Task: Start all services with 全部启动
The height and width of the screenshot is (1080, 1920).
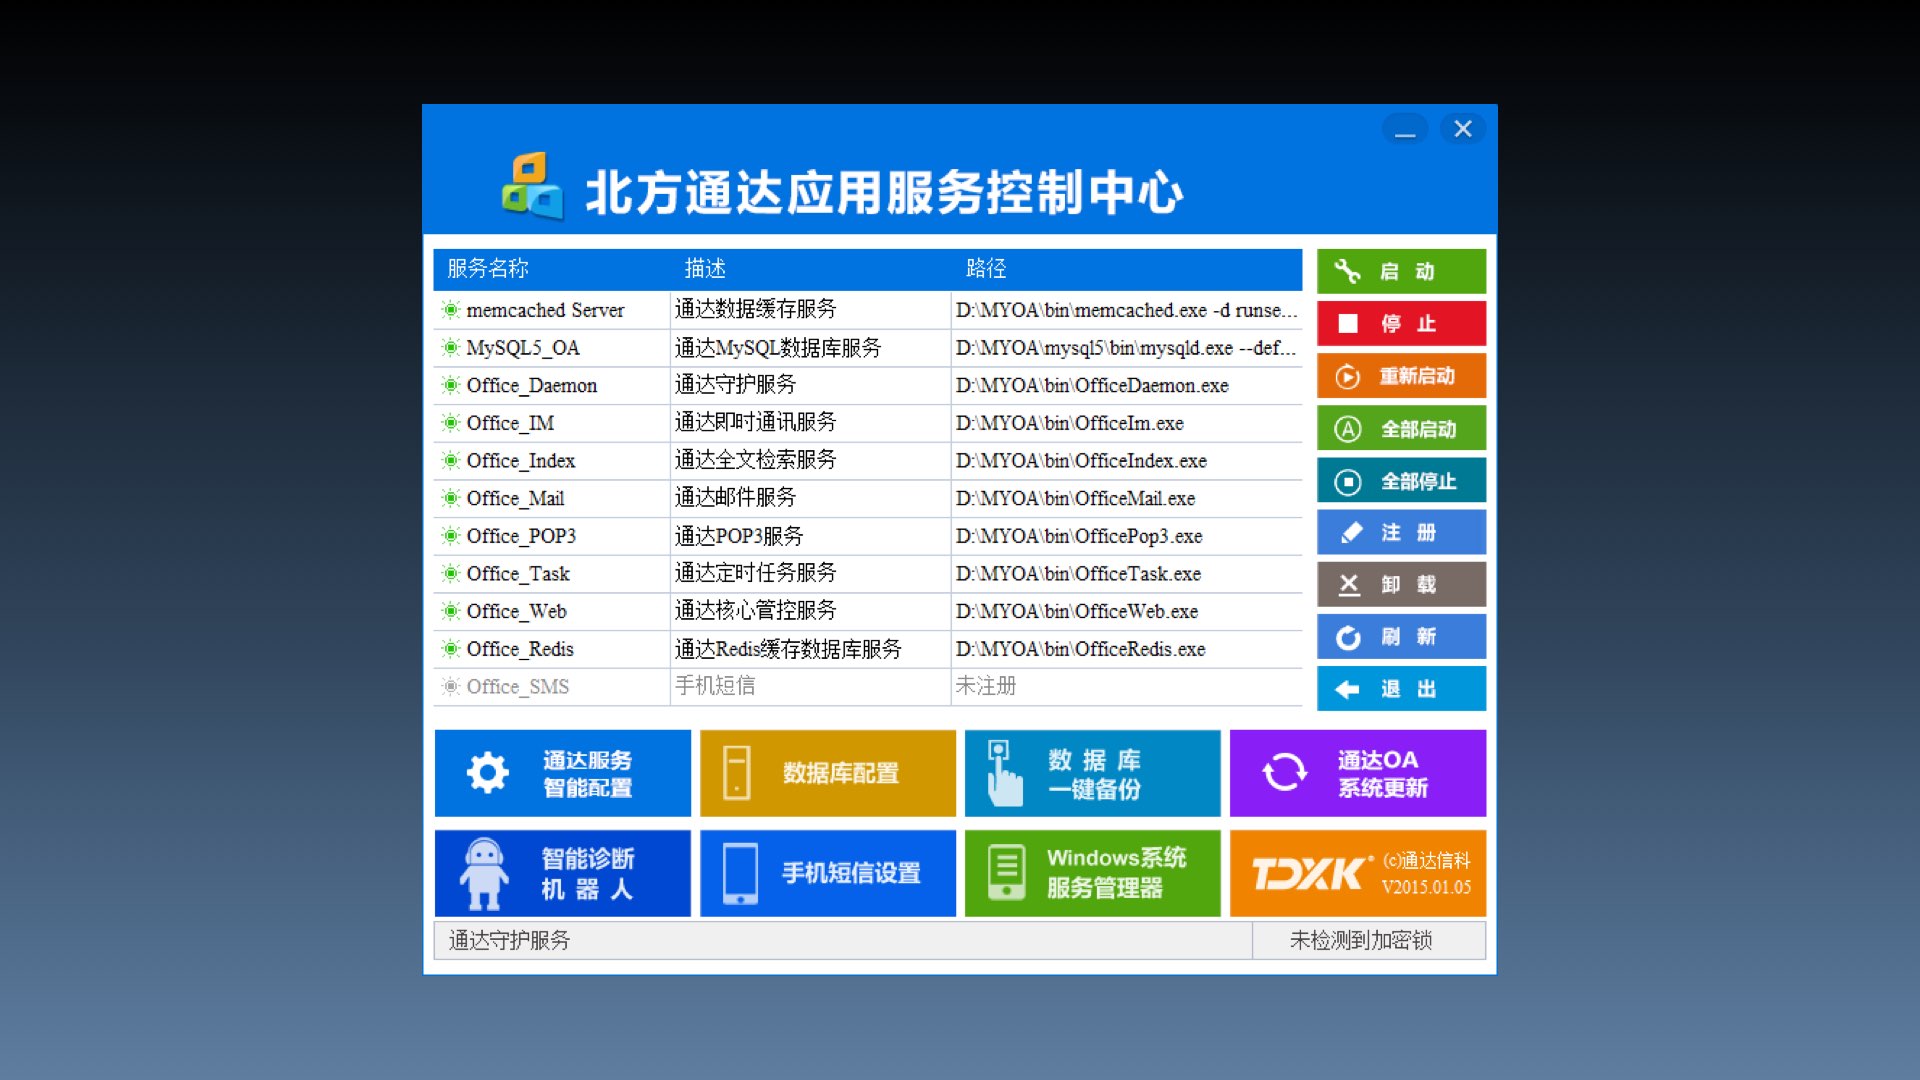Action: click(1401, 428)
